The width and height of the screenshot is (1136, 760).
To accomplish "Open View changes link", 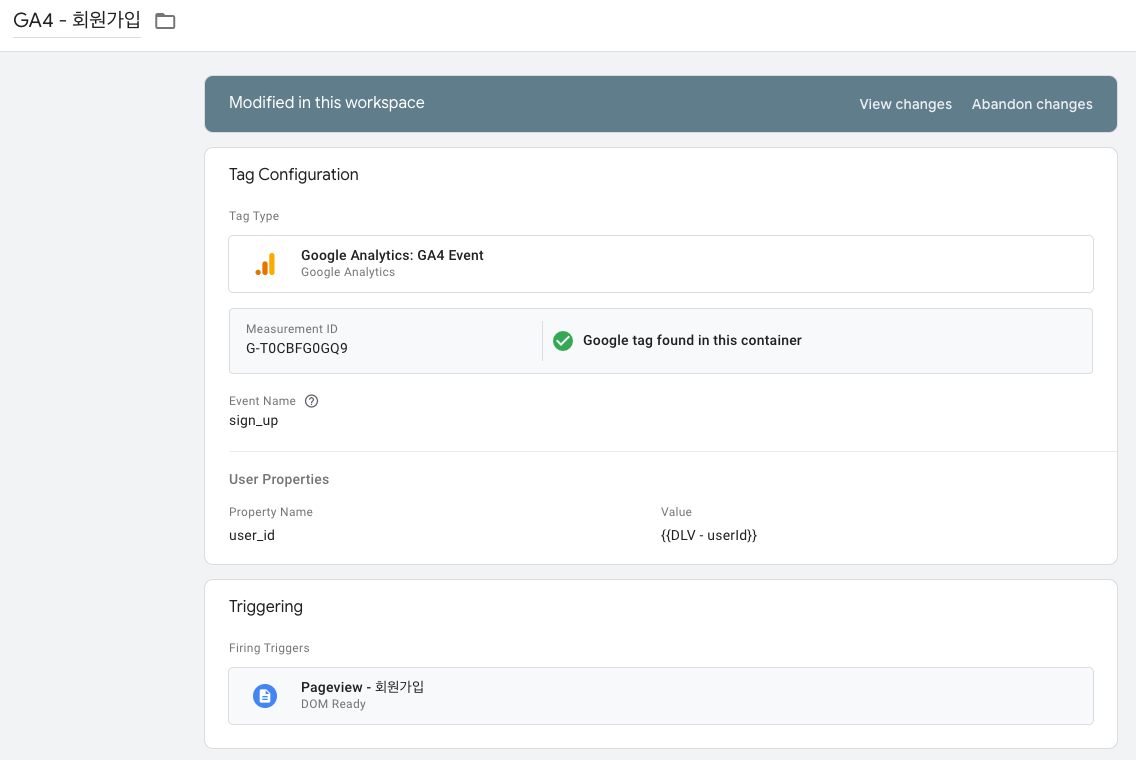I will (906, 104).
